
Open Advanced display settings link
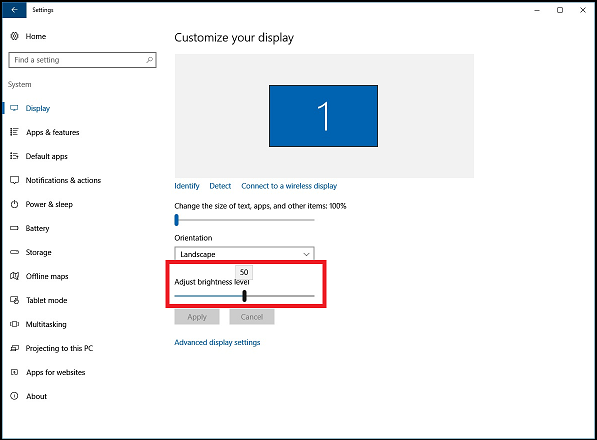pyautogui.click(x=217, y=342)
